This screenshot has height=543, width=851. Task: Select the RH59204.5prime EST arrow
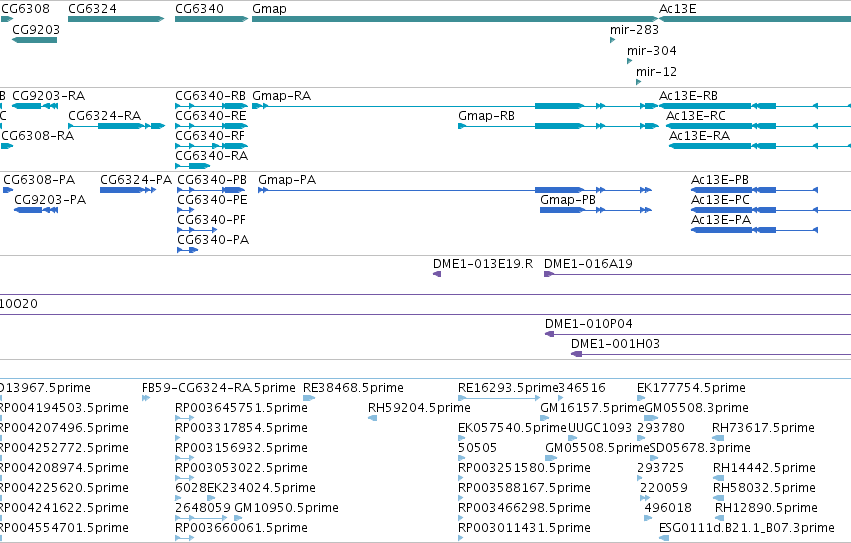tap(372, 418)
